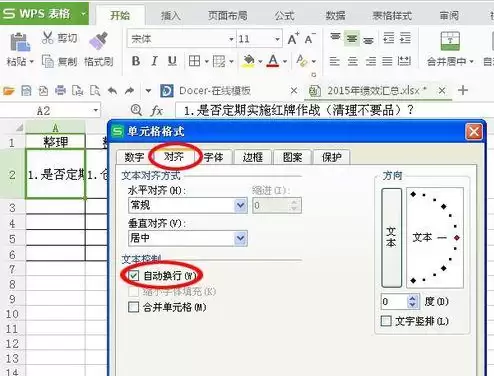494x376 pixels.
Task: Click the Copy icon
Action: point(48,61)
